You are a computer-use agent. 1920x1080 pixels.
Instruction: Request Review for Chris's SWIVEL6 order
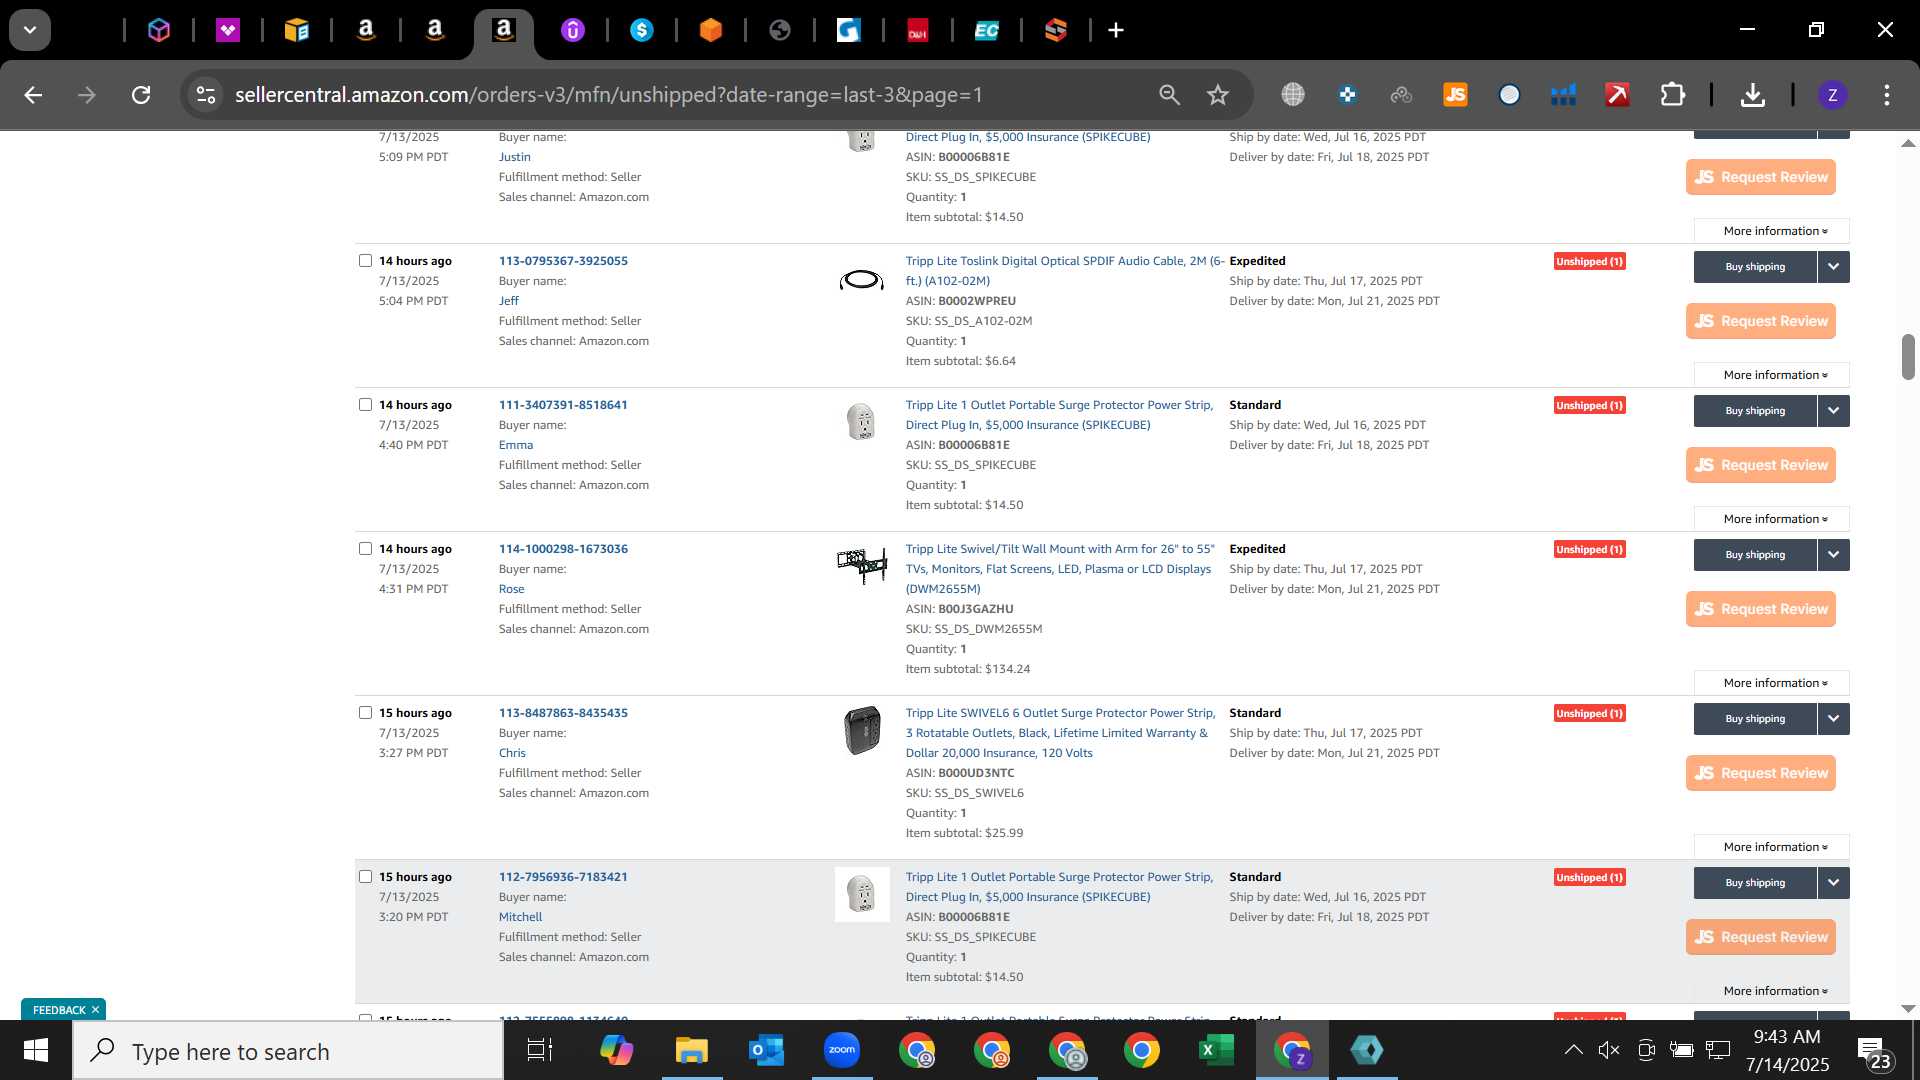(1761, 773)
